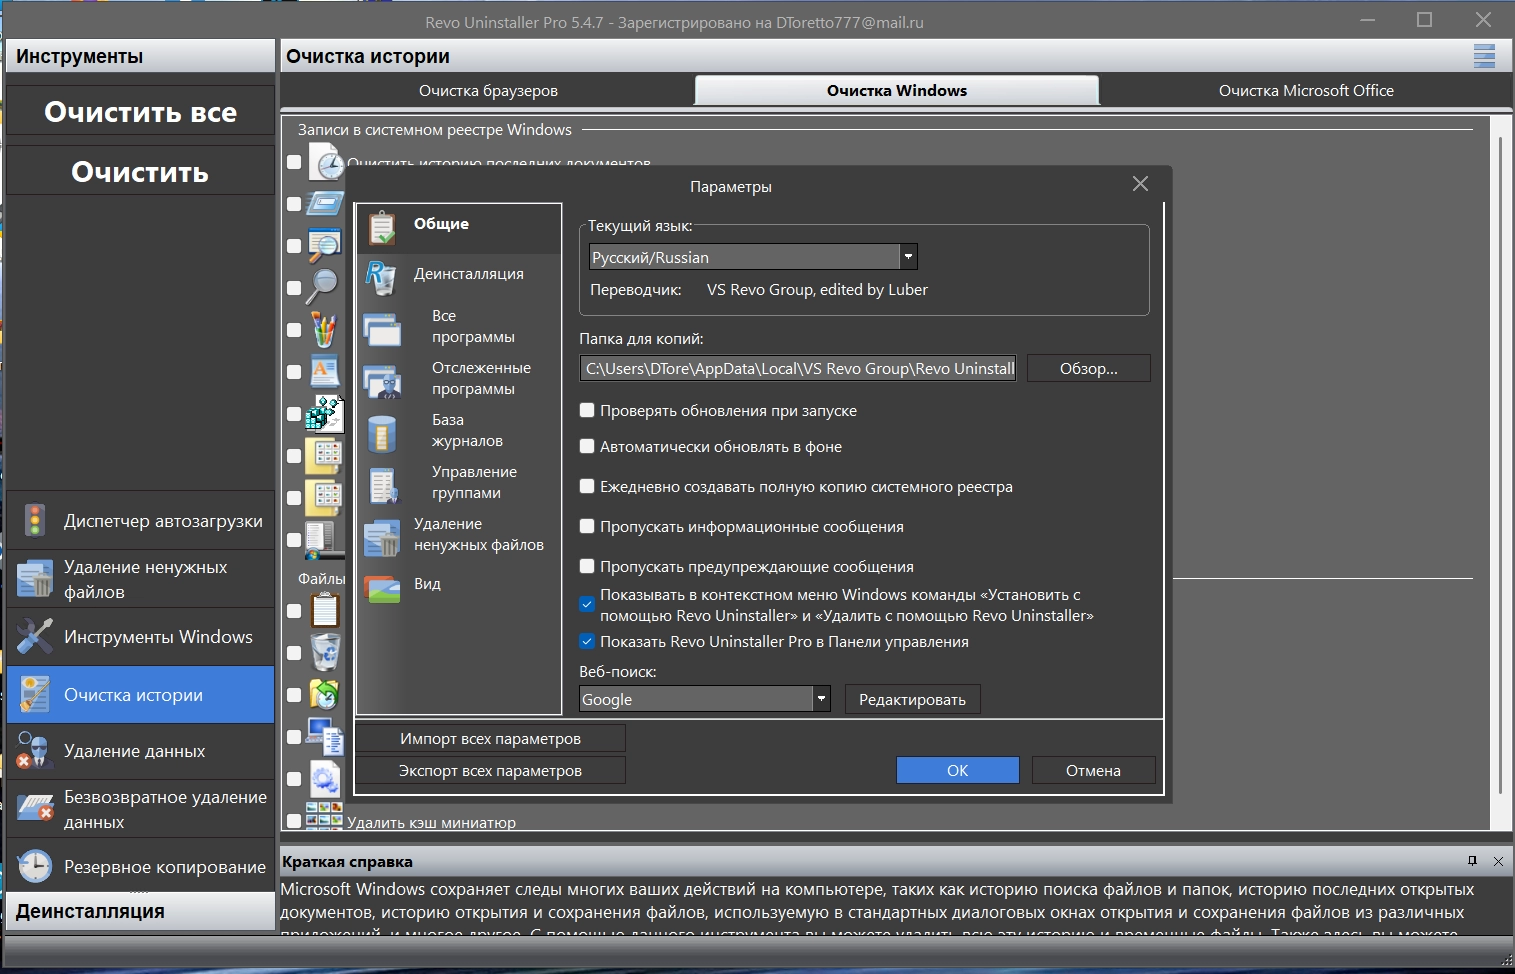Check Пропускать предупреждающие сообщения
Viewport: 1515px width, 974px height.
pos(587,566)
